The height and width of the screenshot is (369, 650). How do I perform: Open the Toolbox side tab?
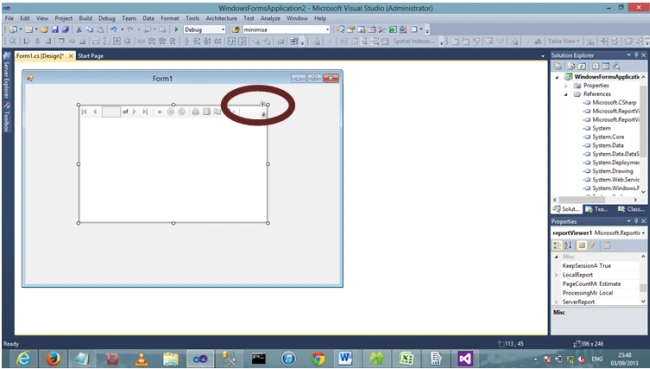(x=6, y=117)
